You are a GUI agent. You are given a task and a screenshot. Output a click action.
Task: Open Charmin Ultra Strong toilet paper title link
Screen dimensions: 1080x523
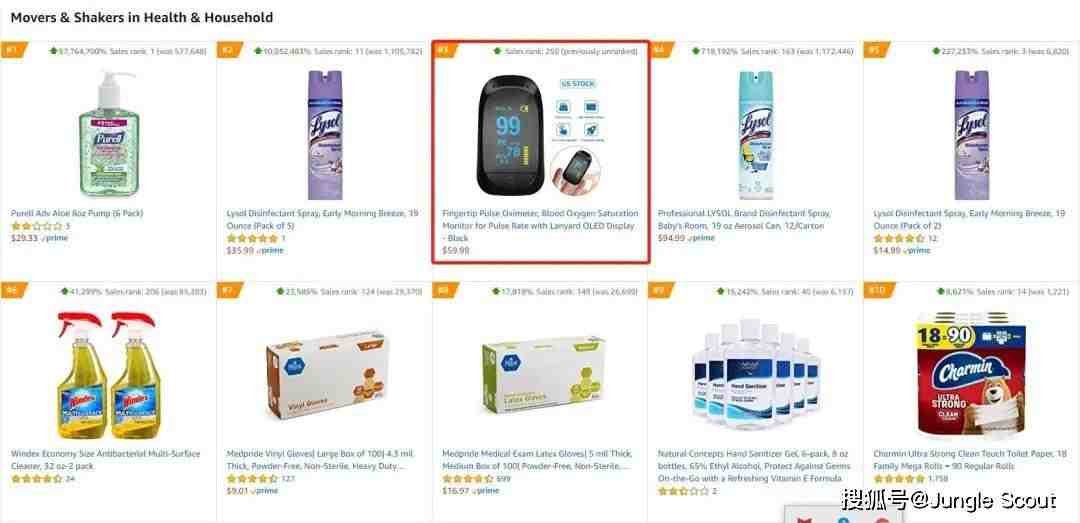click(x=970, y=460)
